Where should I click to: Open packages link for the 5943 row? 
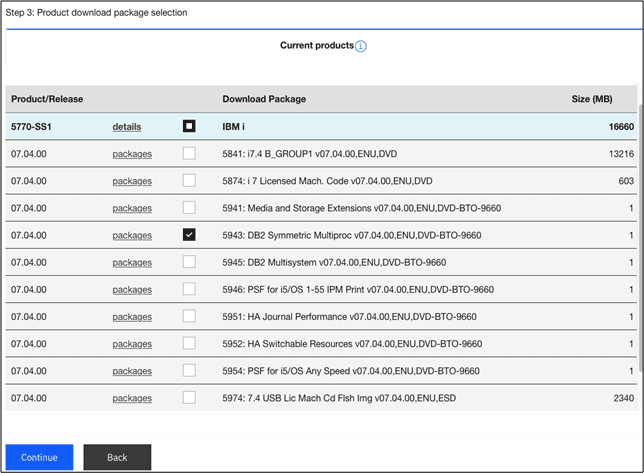coord(132,235)
